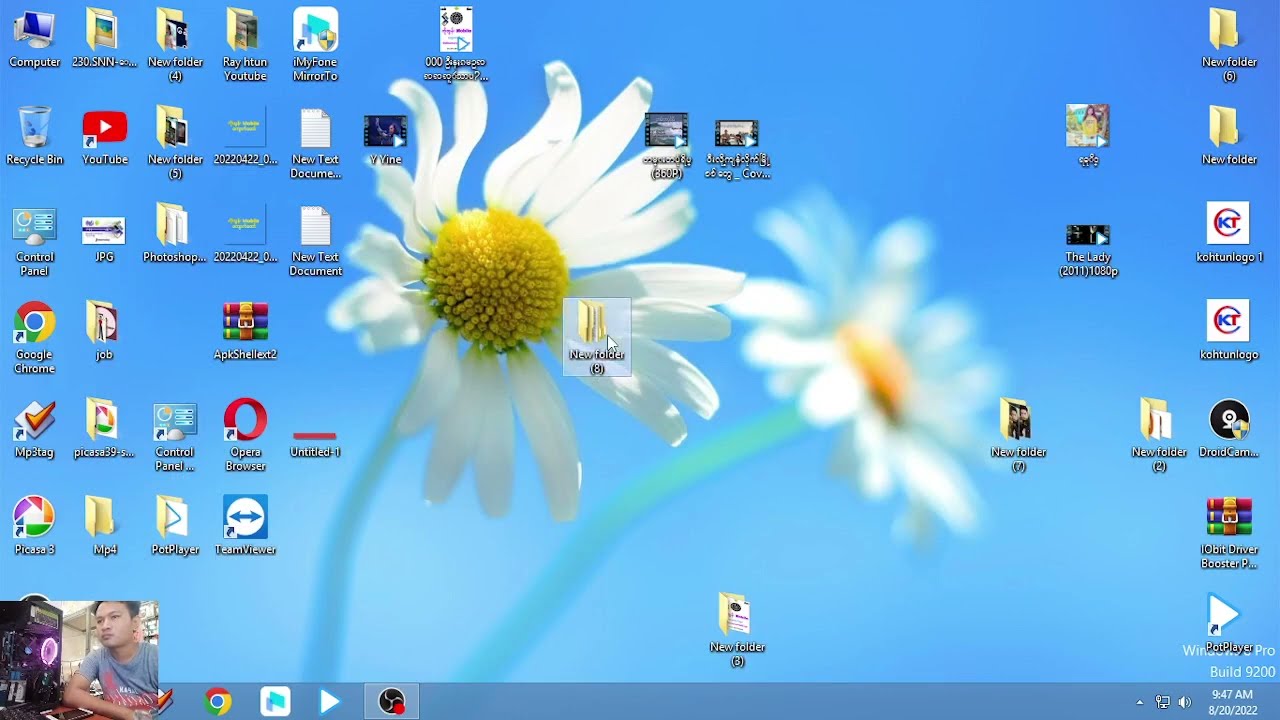
Task: Select the 230.SNN folder icon
Action: [x=105, y=38]
